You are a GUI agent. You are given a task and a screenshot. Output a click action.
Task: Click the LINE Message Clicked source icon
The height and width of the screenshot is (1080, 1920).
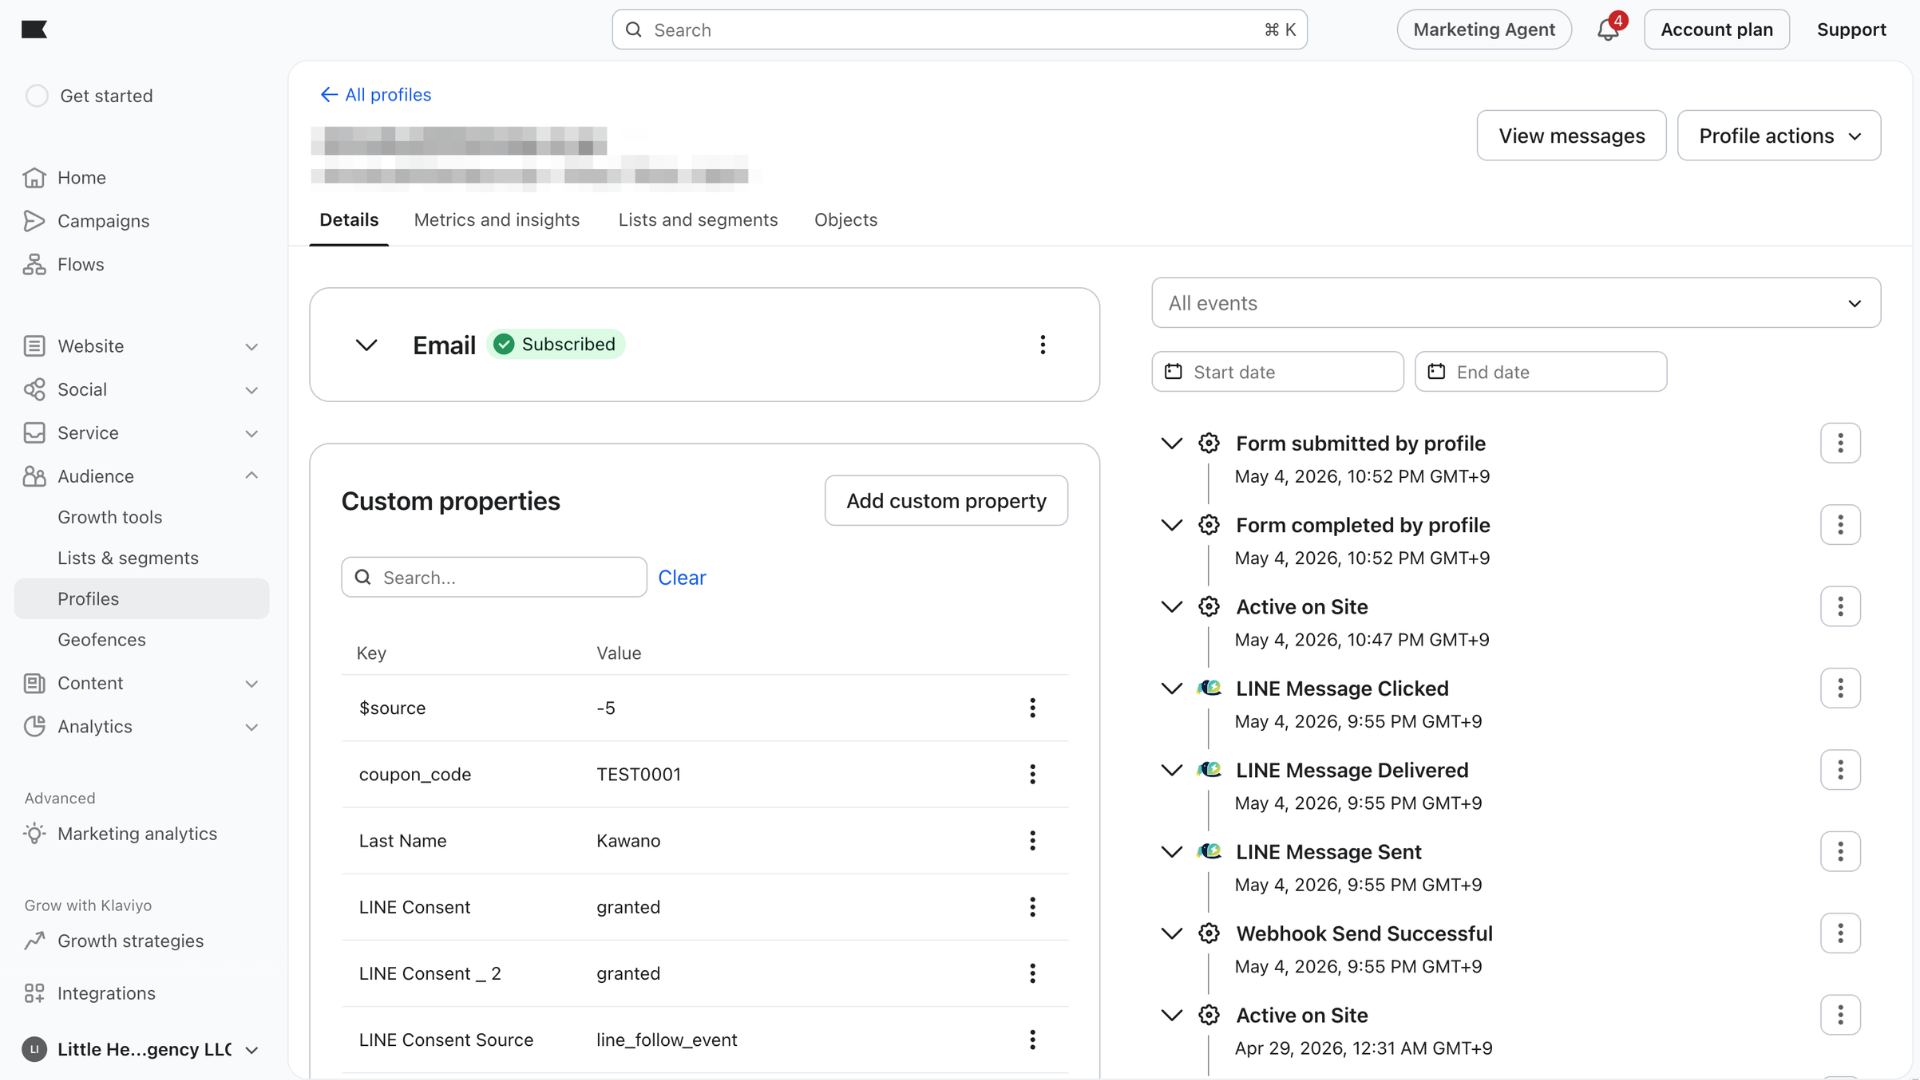pyautogui.click(x=1209, y=688)
